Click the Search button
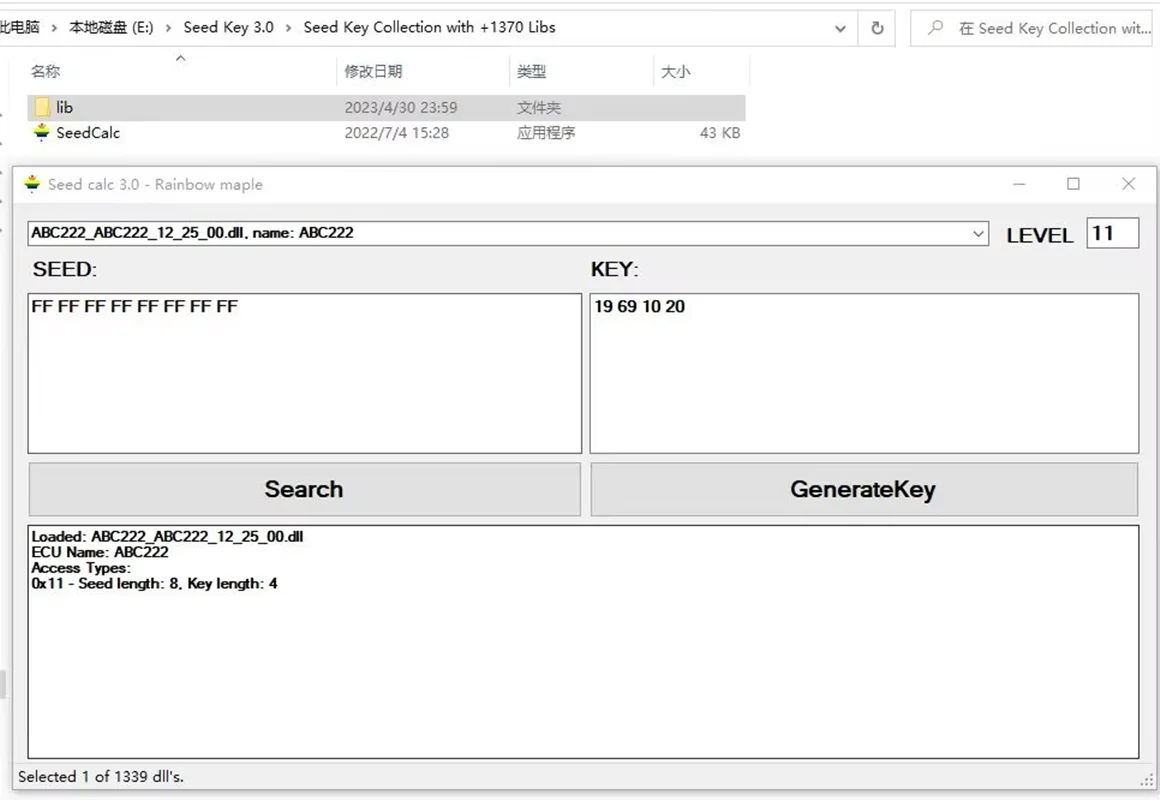This screenshot has height=800, width=1160. [304, 489]
